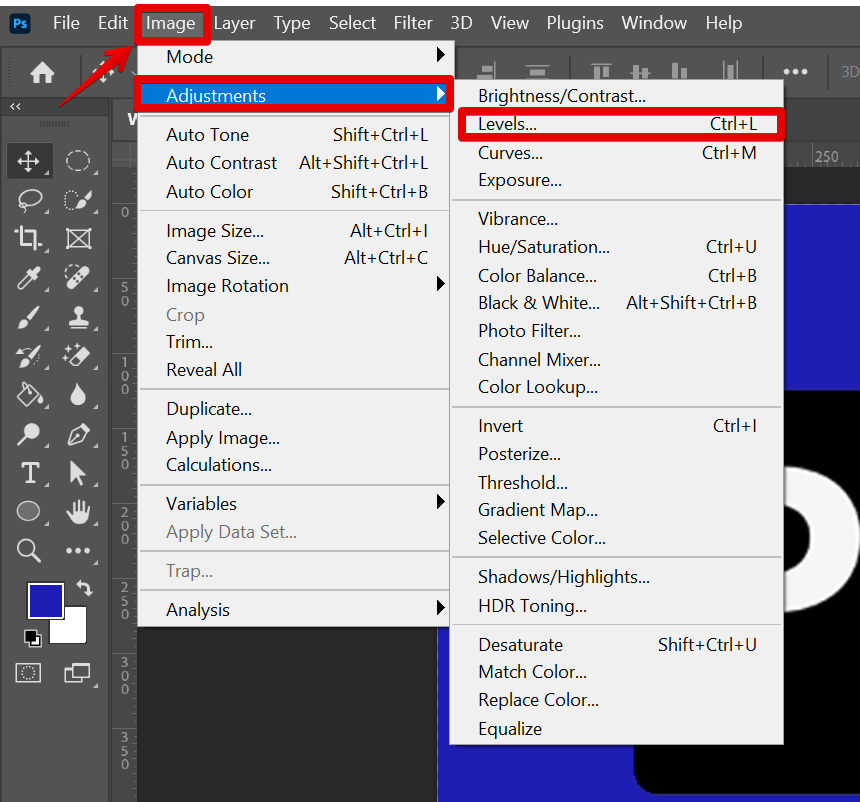The width and height of the screenshot is (860, 802).
Task: Choose the Clone Stamp tool
Action: [x=78, y=317]
